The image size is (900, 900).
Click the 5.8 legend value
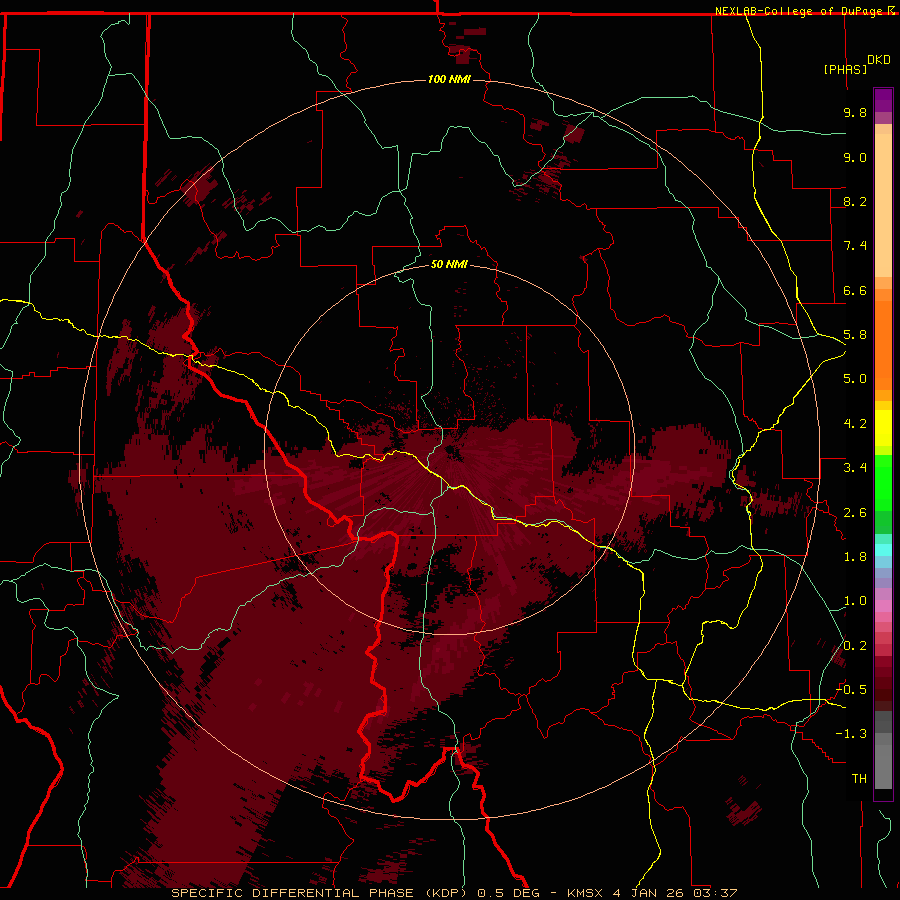click(x=855, y=335)
